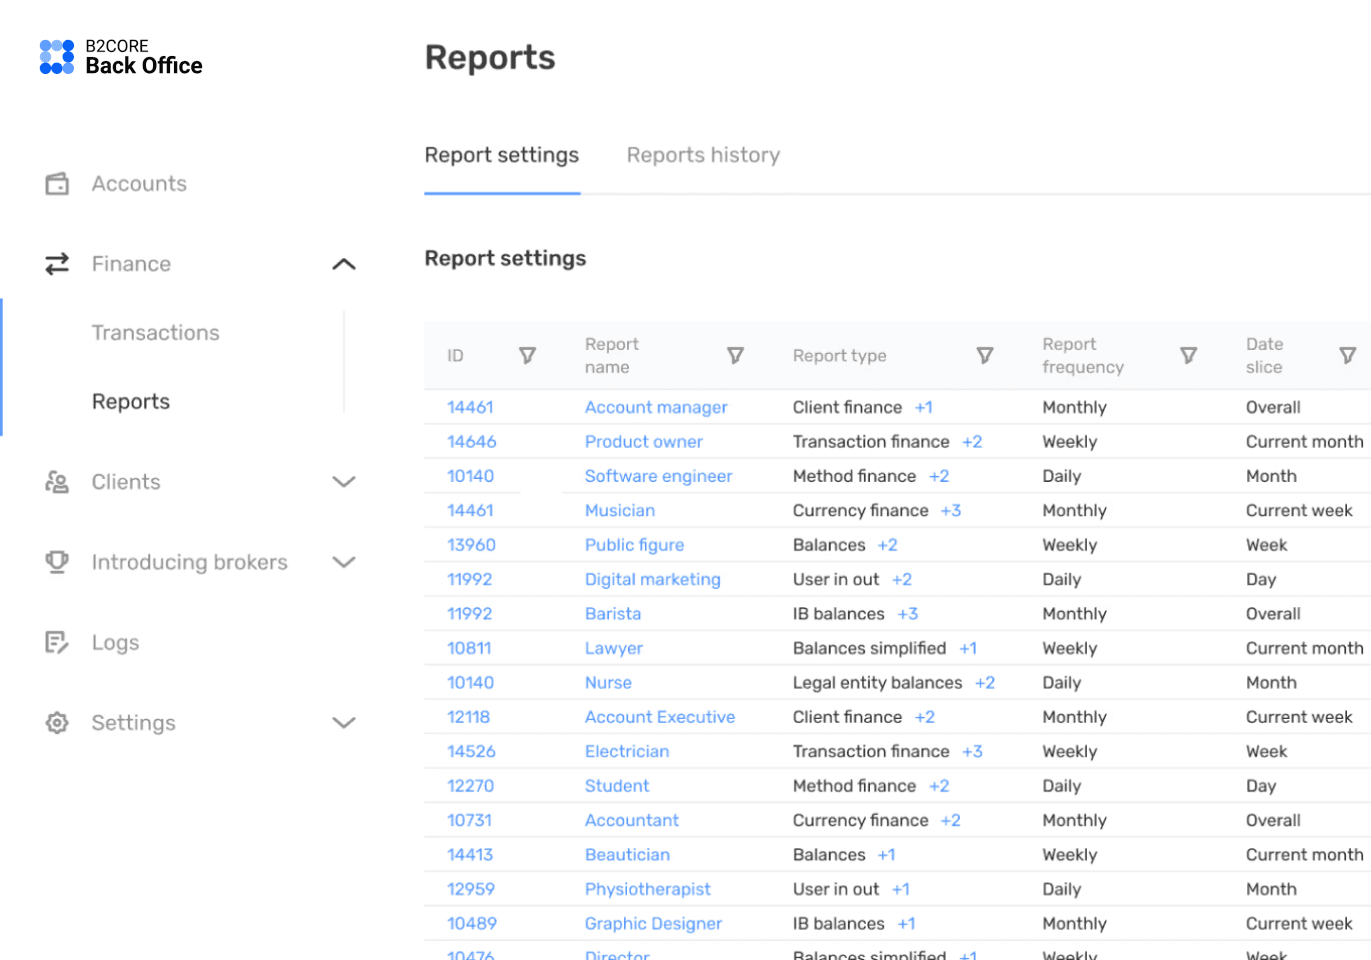Show the +3 extra types for Electrician
Viewport: 1371px width, 960px height.
(973, 752)
